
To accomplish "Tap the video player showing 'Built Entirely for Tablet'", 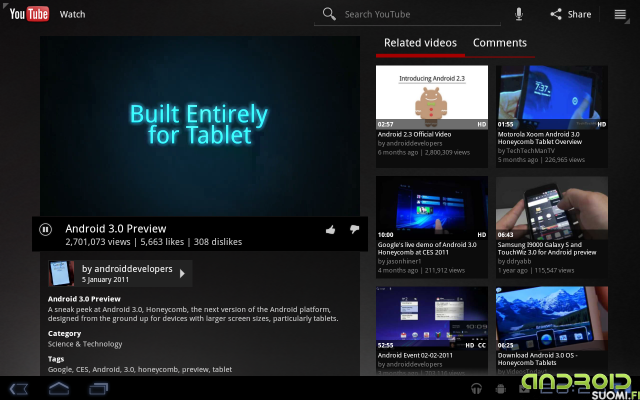I will (x=200, y=126).
